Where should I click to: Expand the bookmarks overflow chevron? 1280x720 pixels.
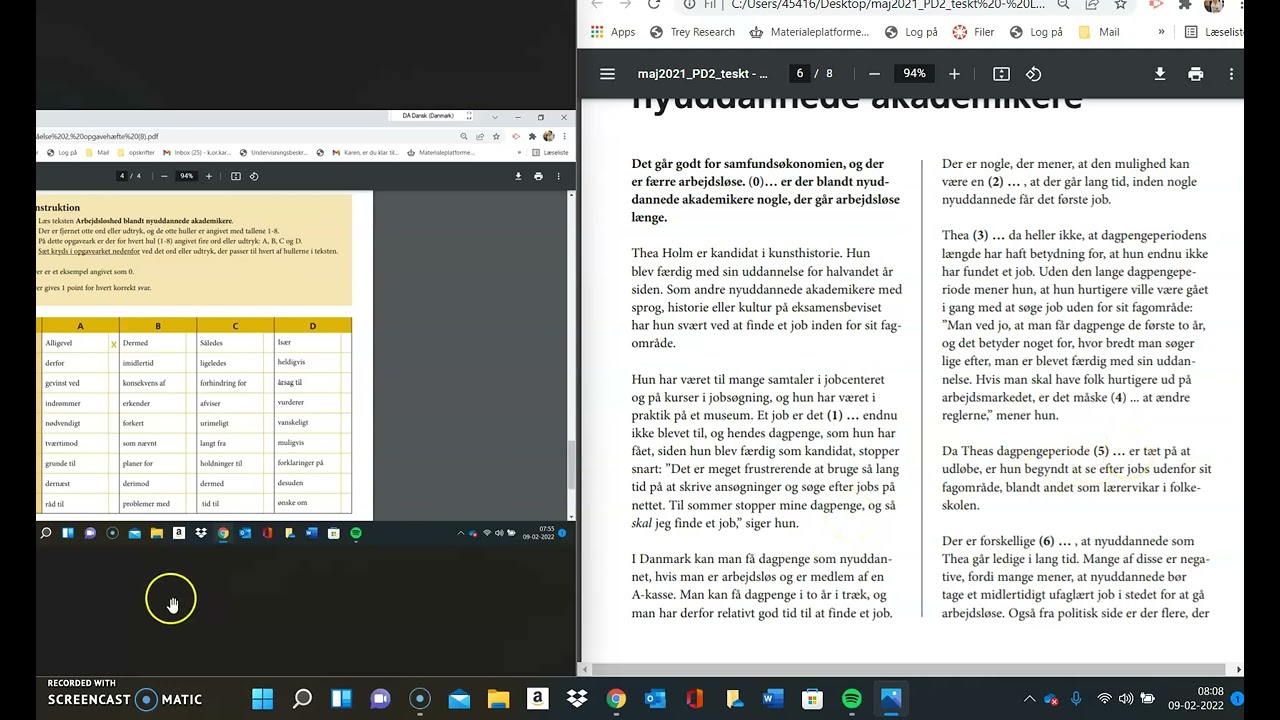coord(1161,32)
